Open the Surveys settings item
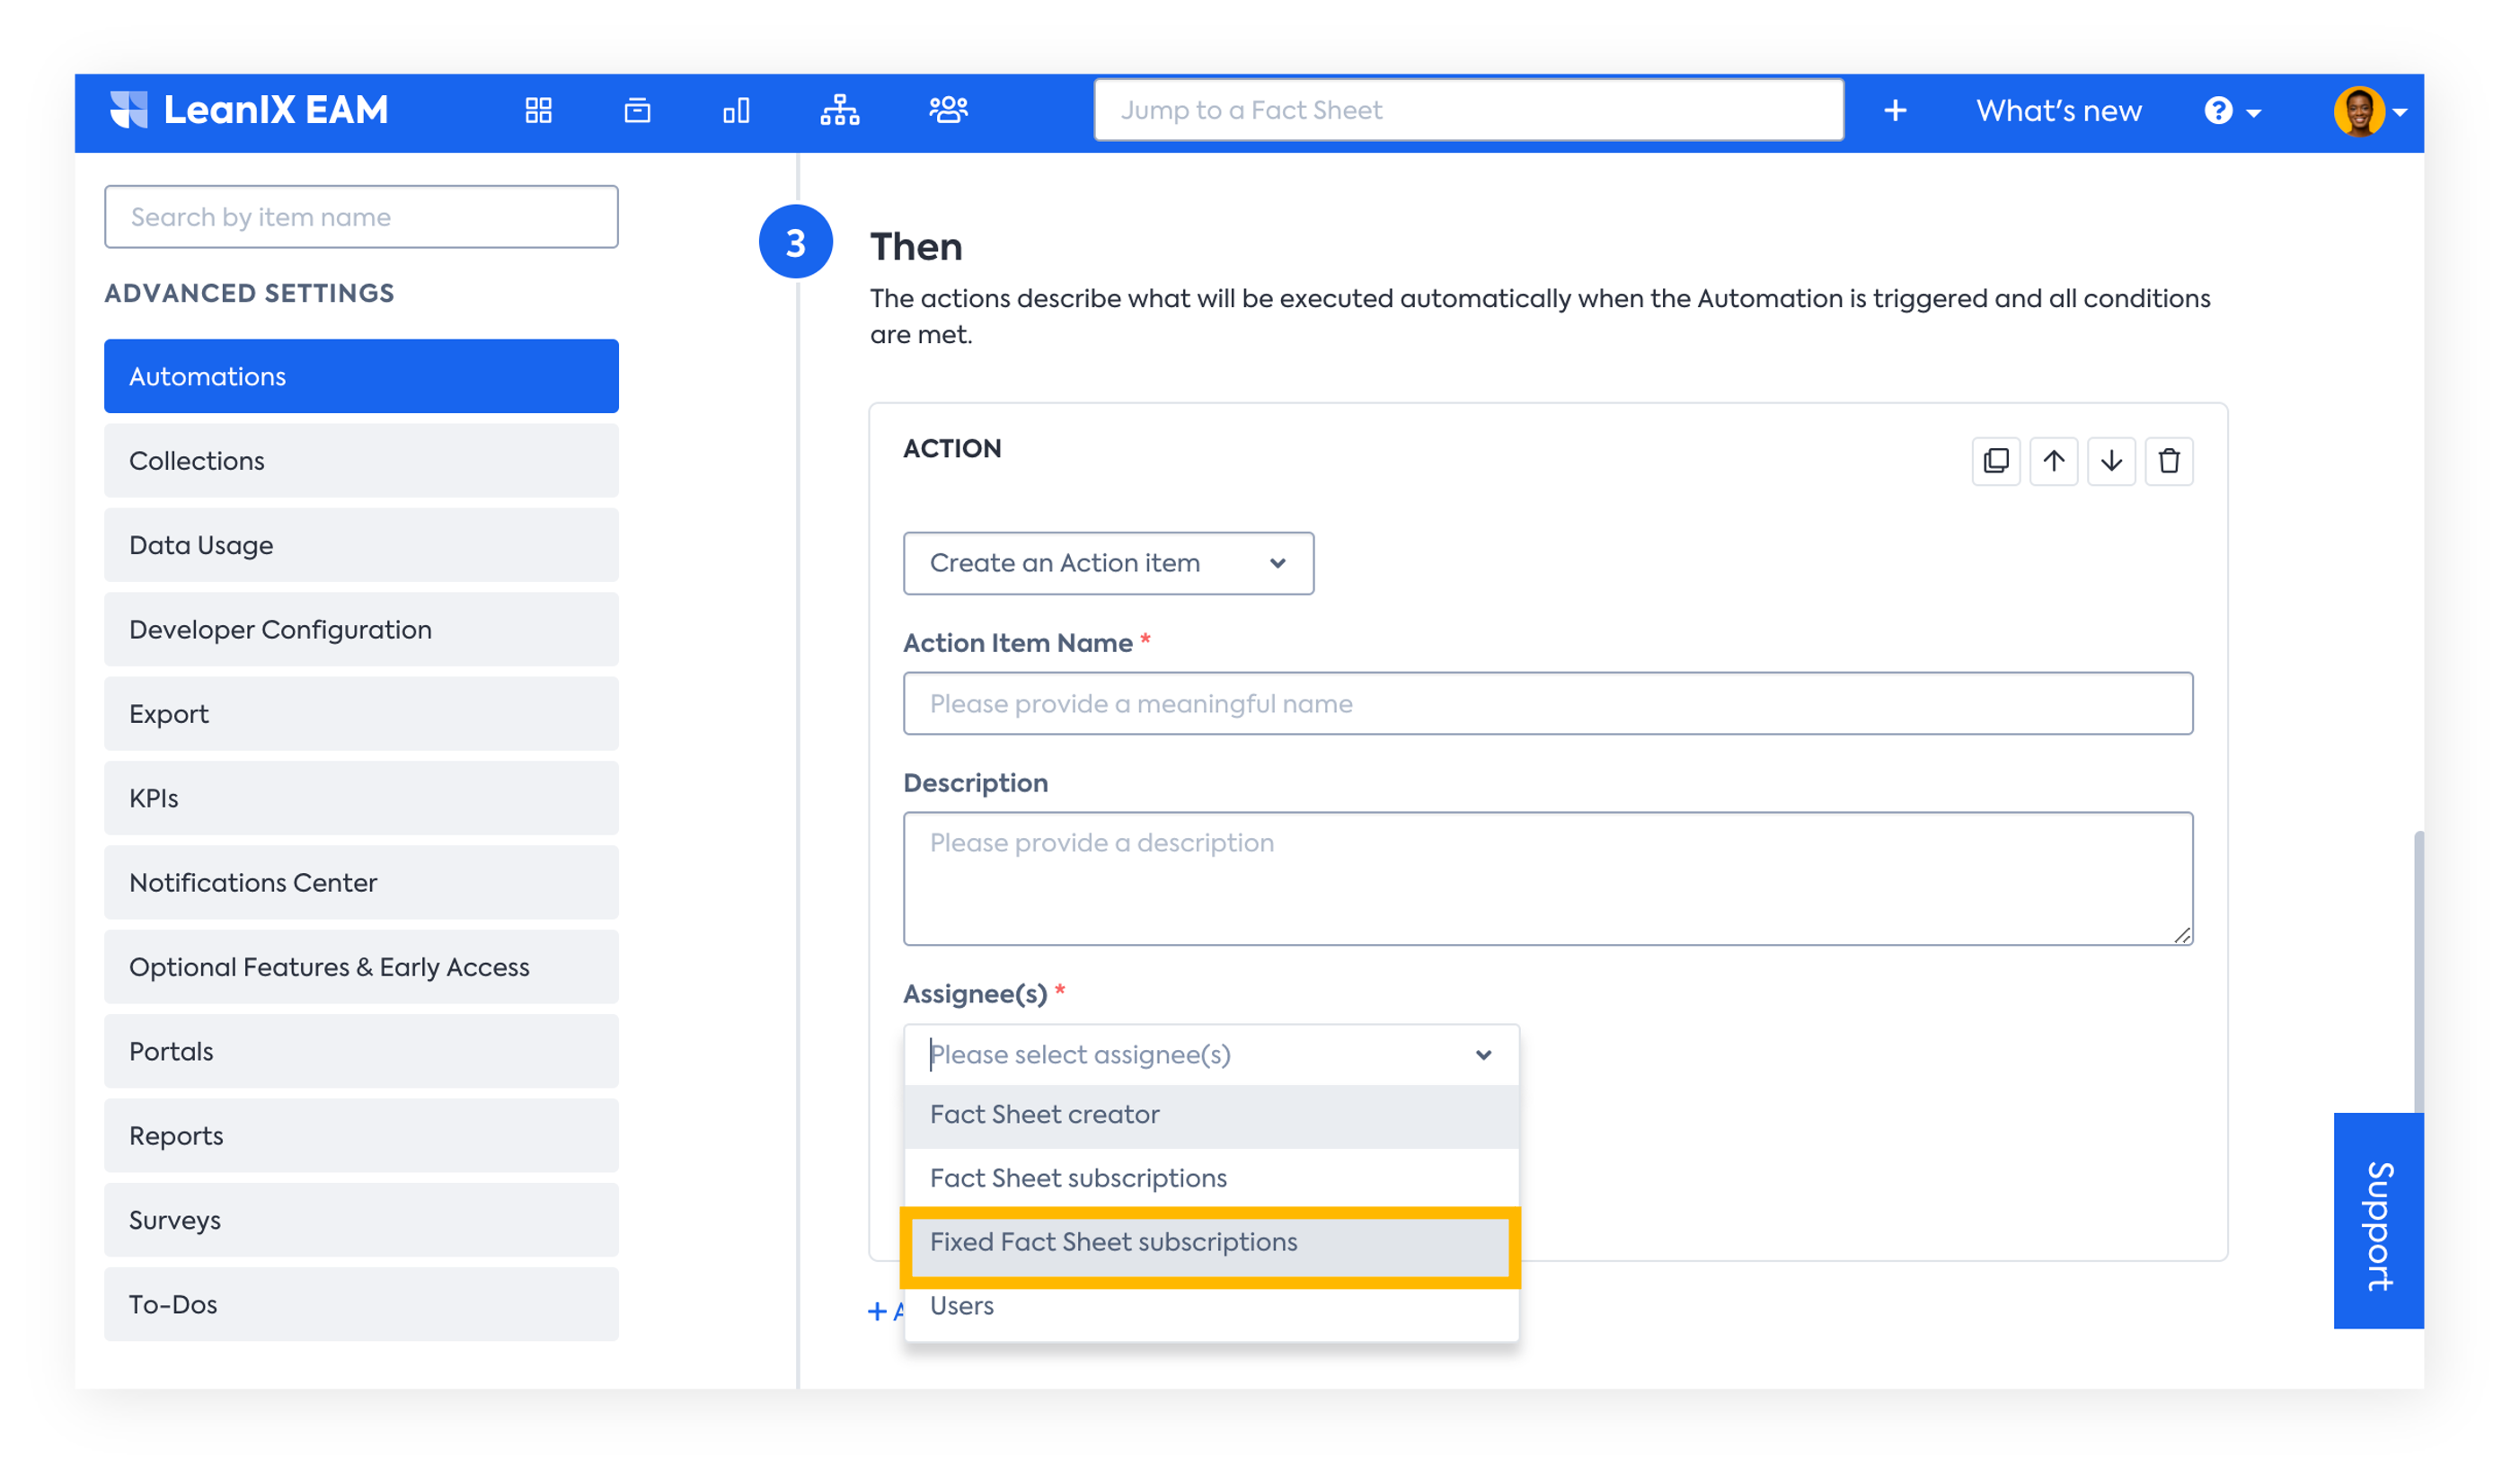The width and height of the screenshot is (2520, 1482). coord(361,1220)
